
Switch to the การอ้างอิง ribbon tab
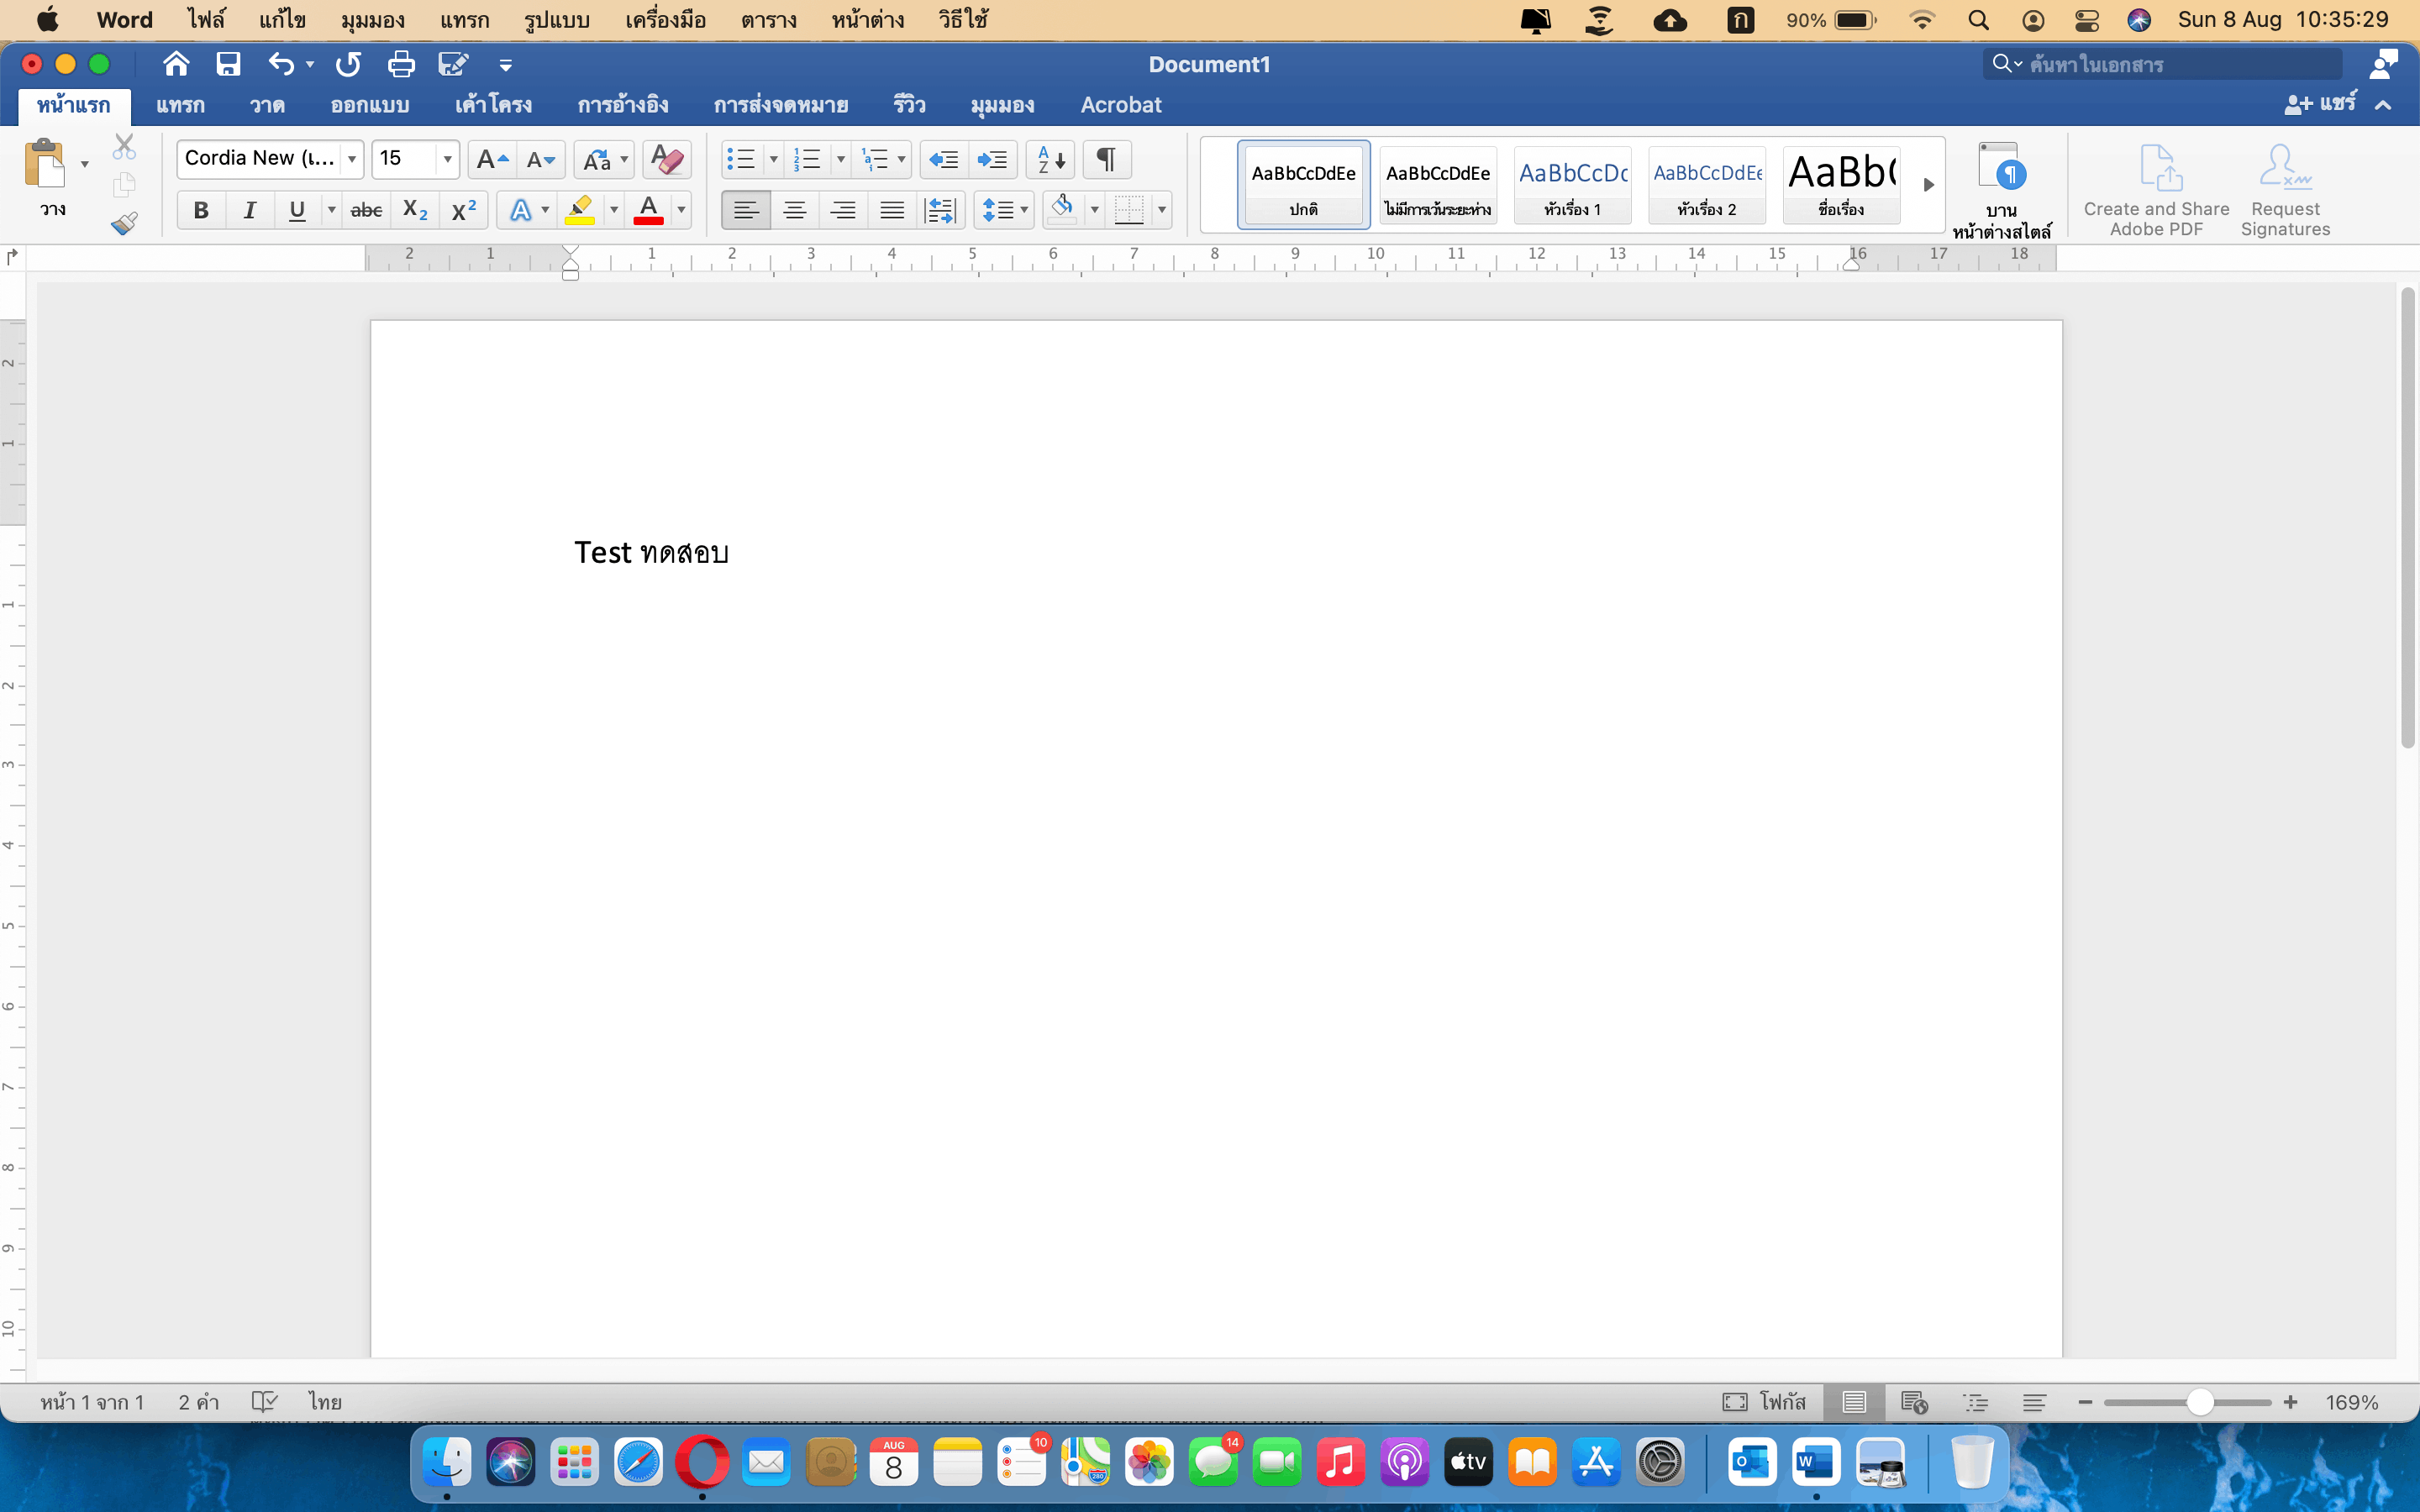click(x=622, y=105)
